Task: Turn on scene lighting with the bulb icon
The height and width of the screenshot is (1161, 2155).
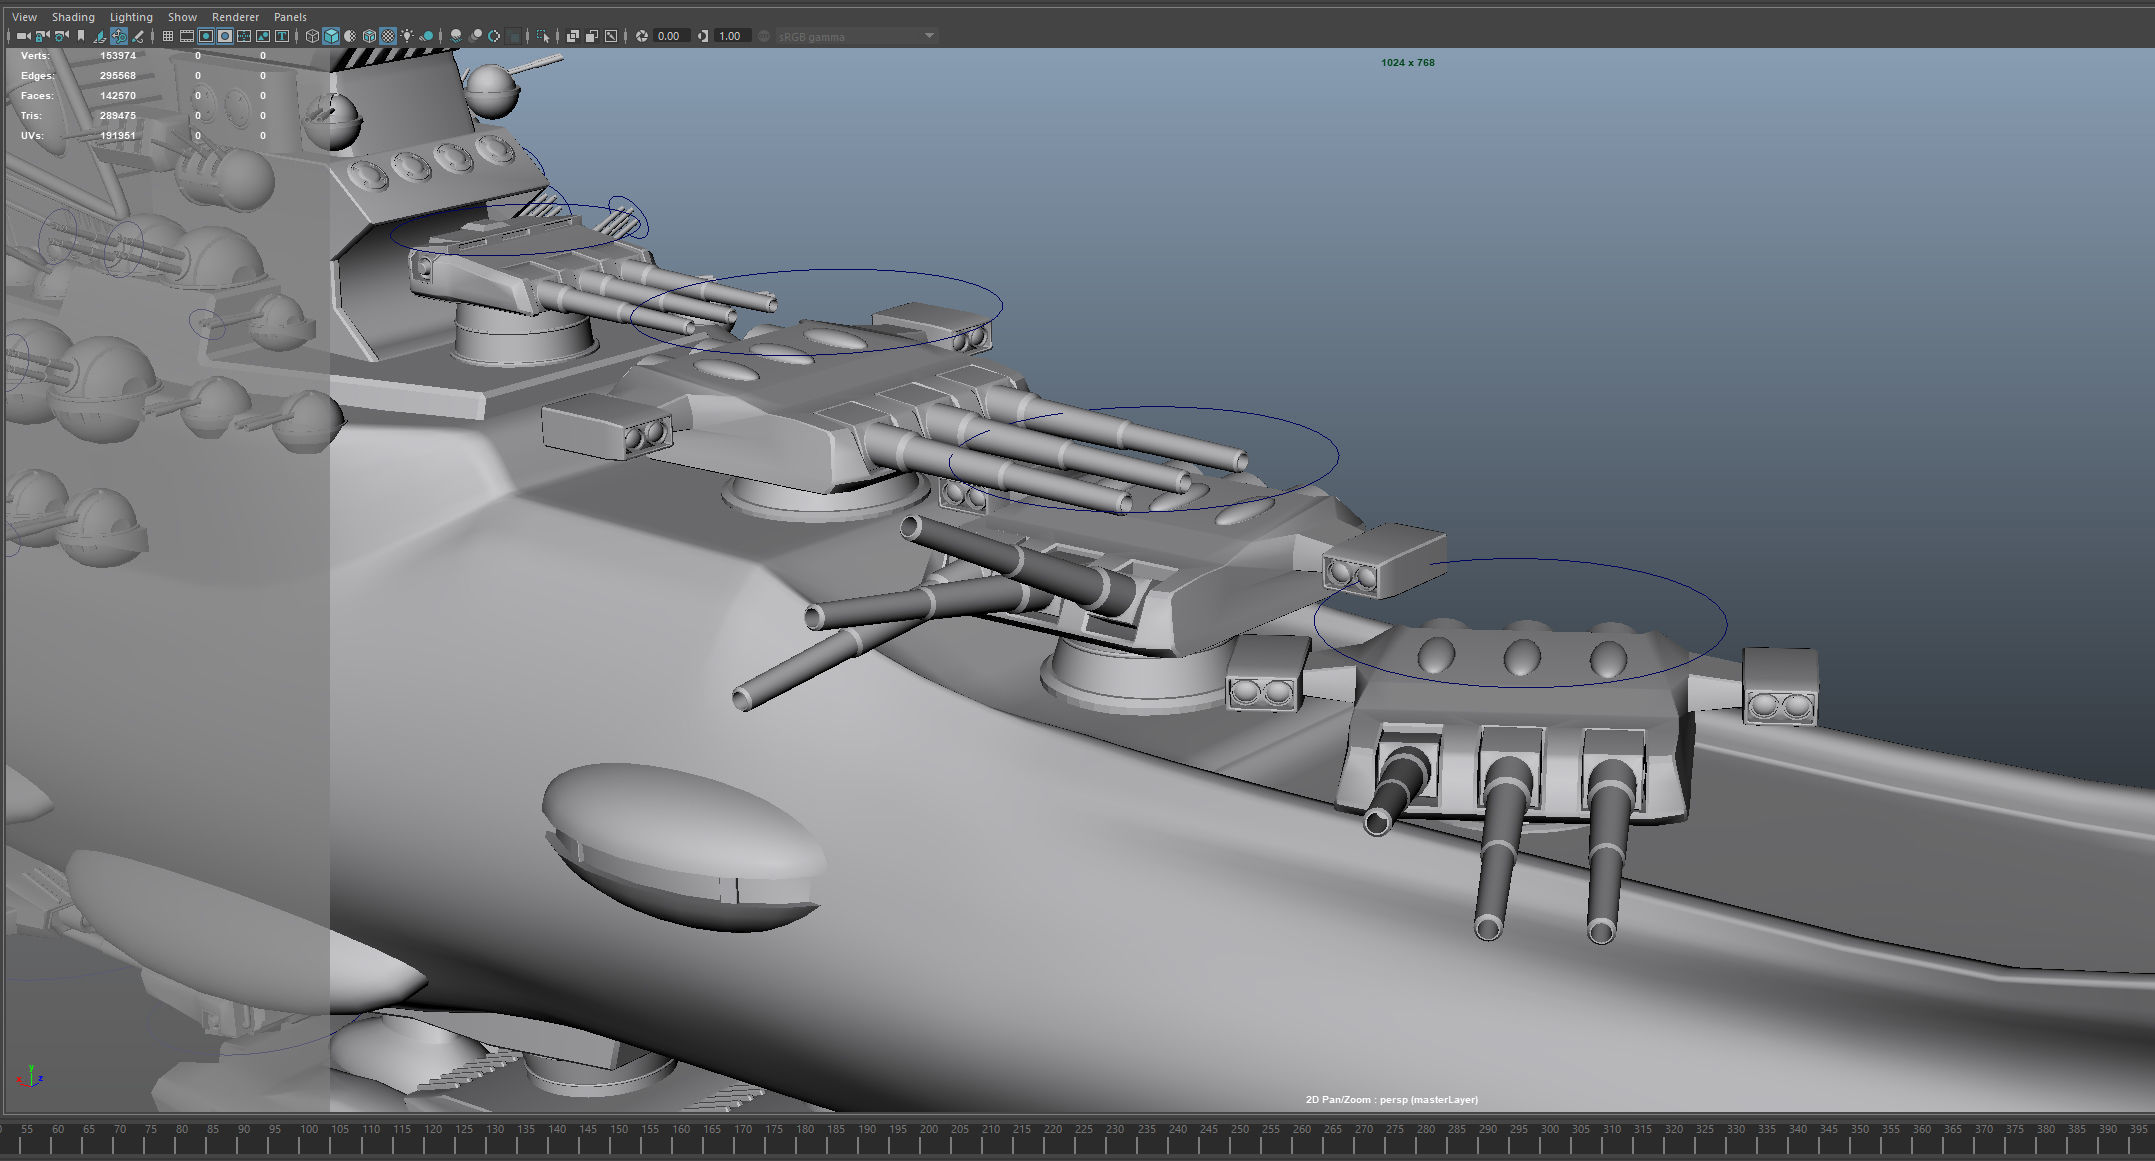Action: click(406, 36)
